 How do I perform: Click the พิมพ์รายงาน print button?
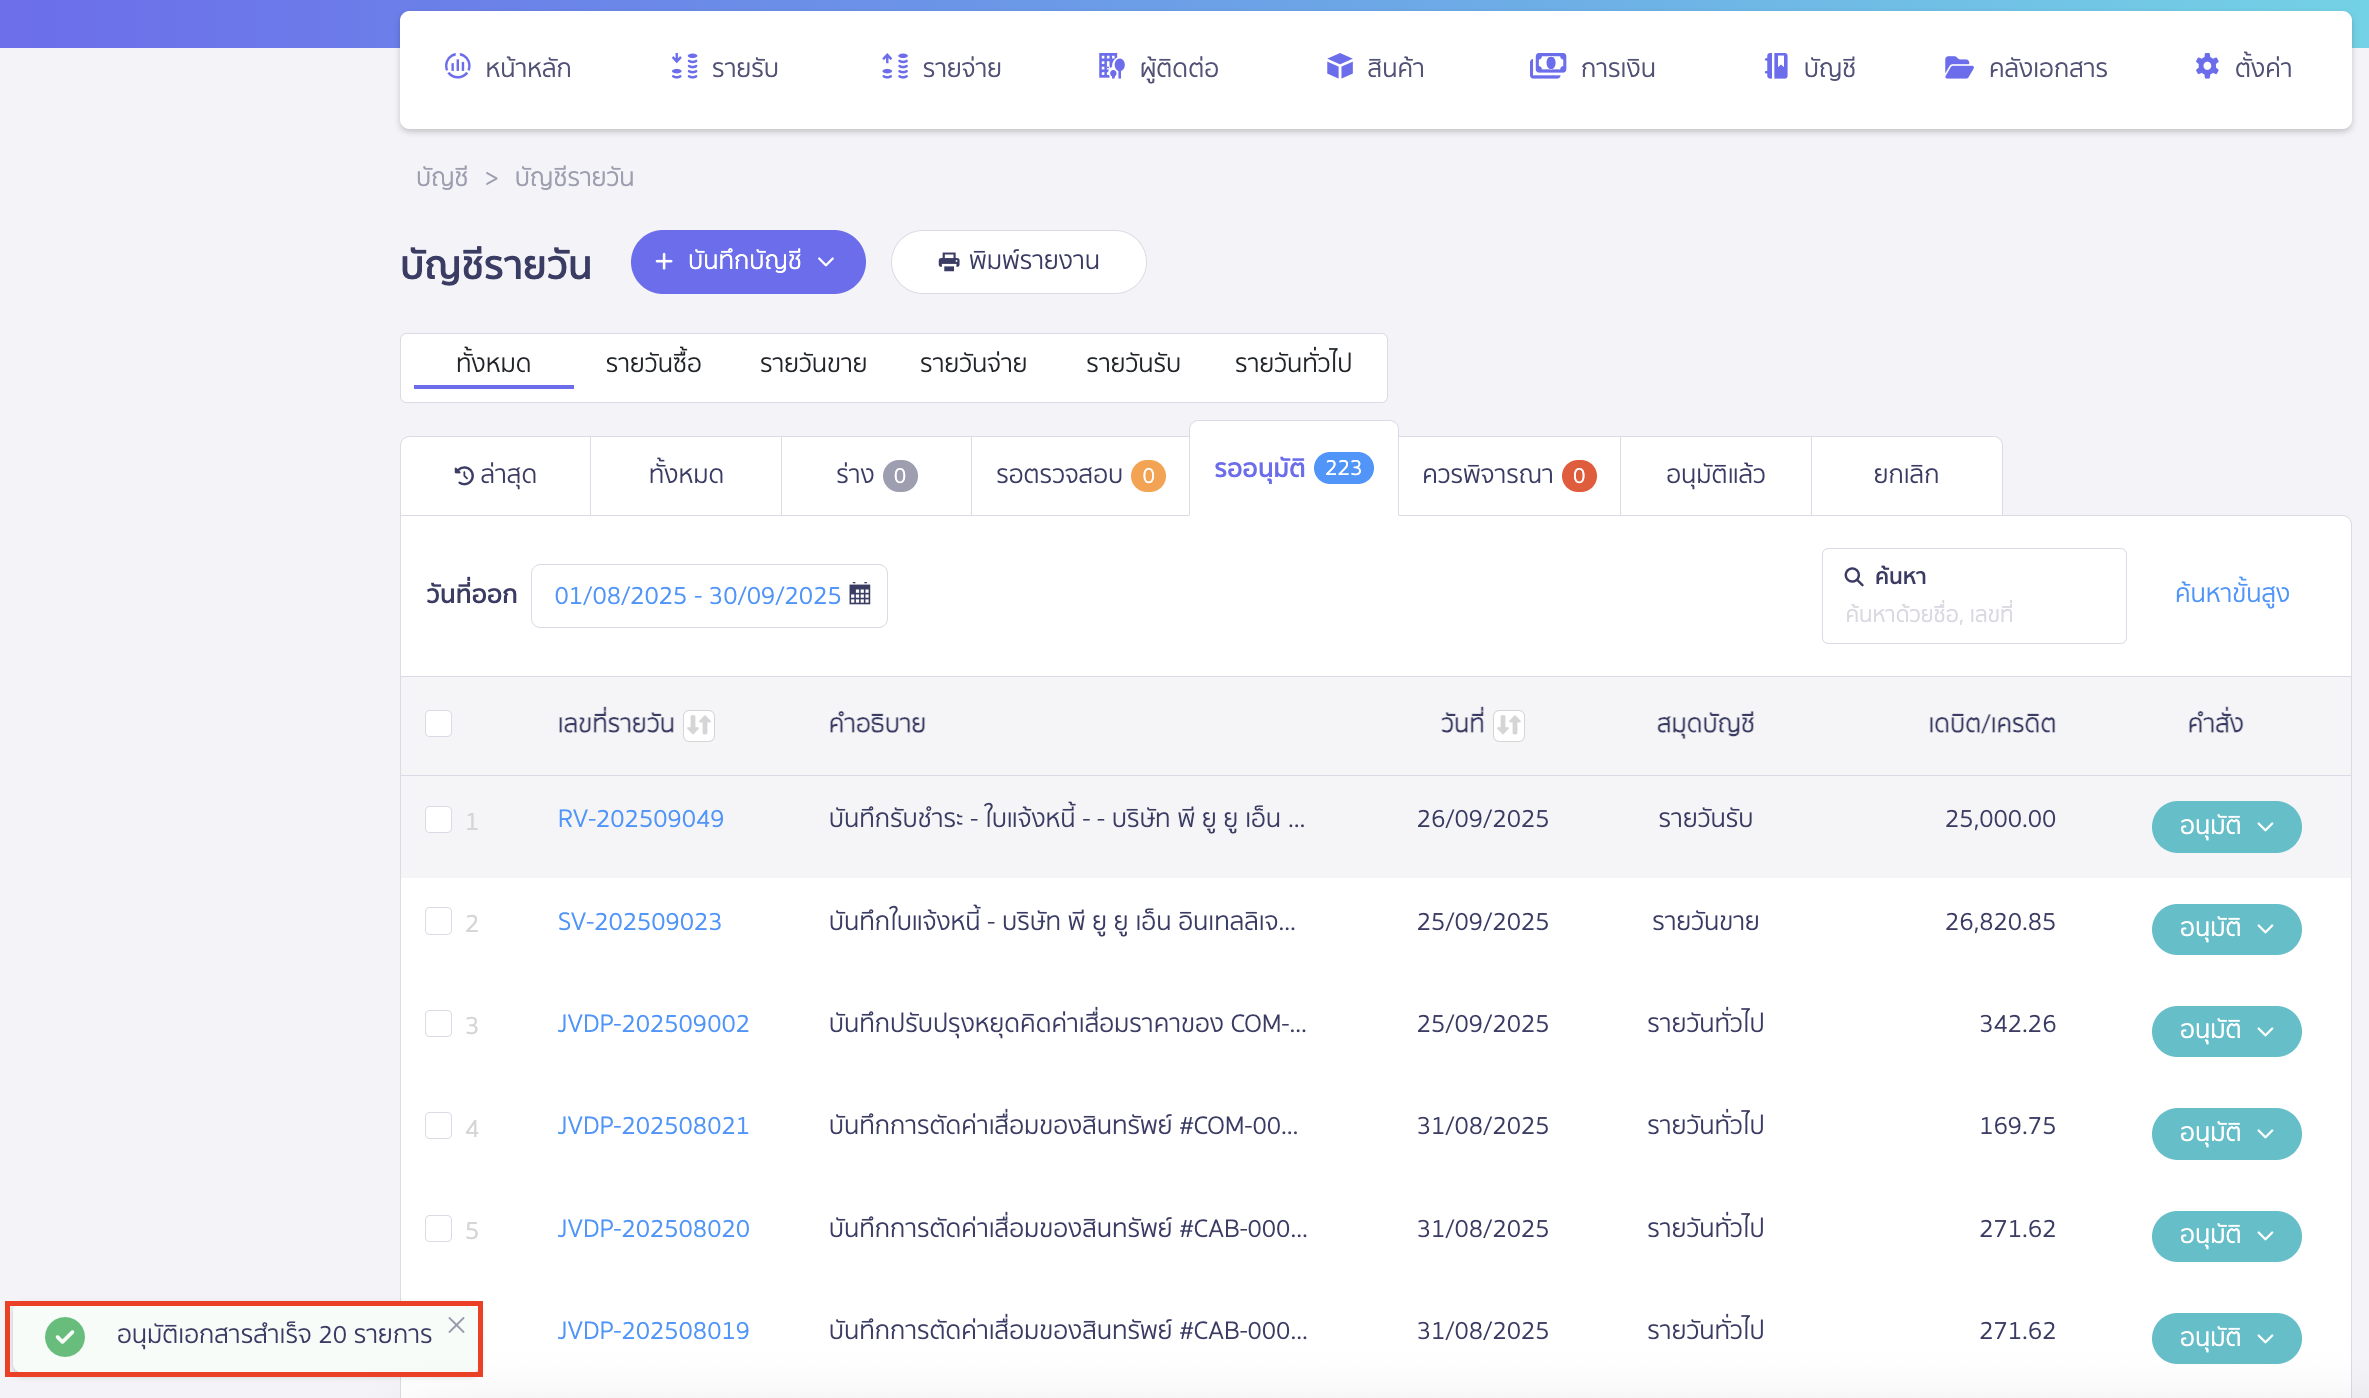pos(1018,262)
